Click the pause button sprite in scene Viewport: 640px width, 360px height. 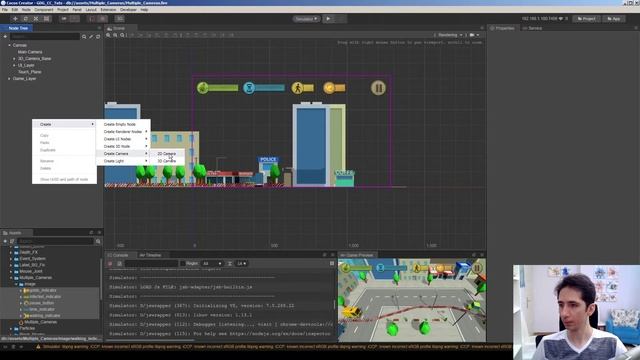[x=378, y=88]
